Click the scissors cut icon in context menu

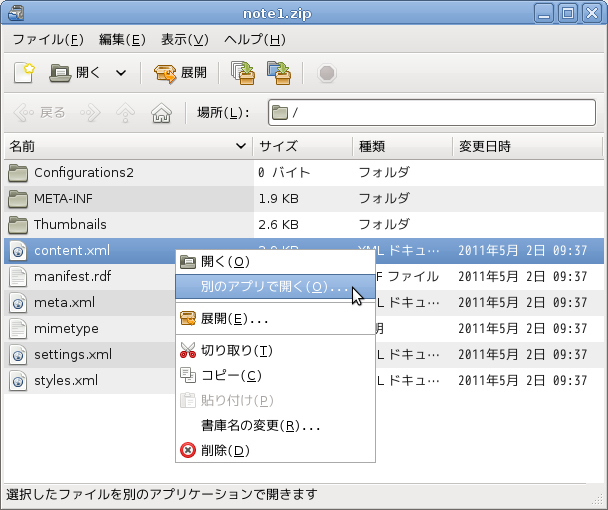188,350
